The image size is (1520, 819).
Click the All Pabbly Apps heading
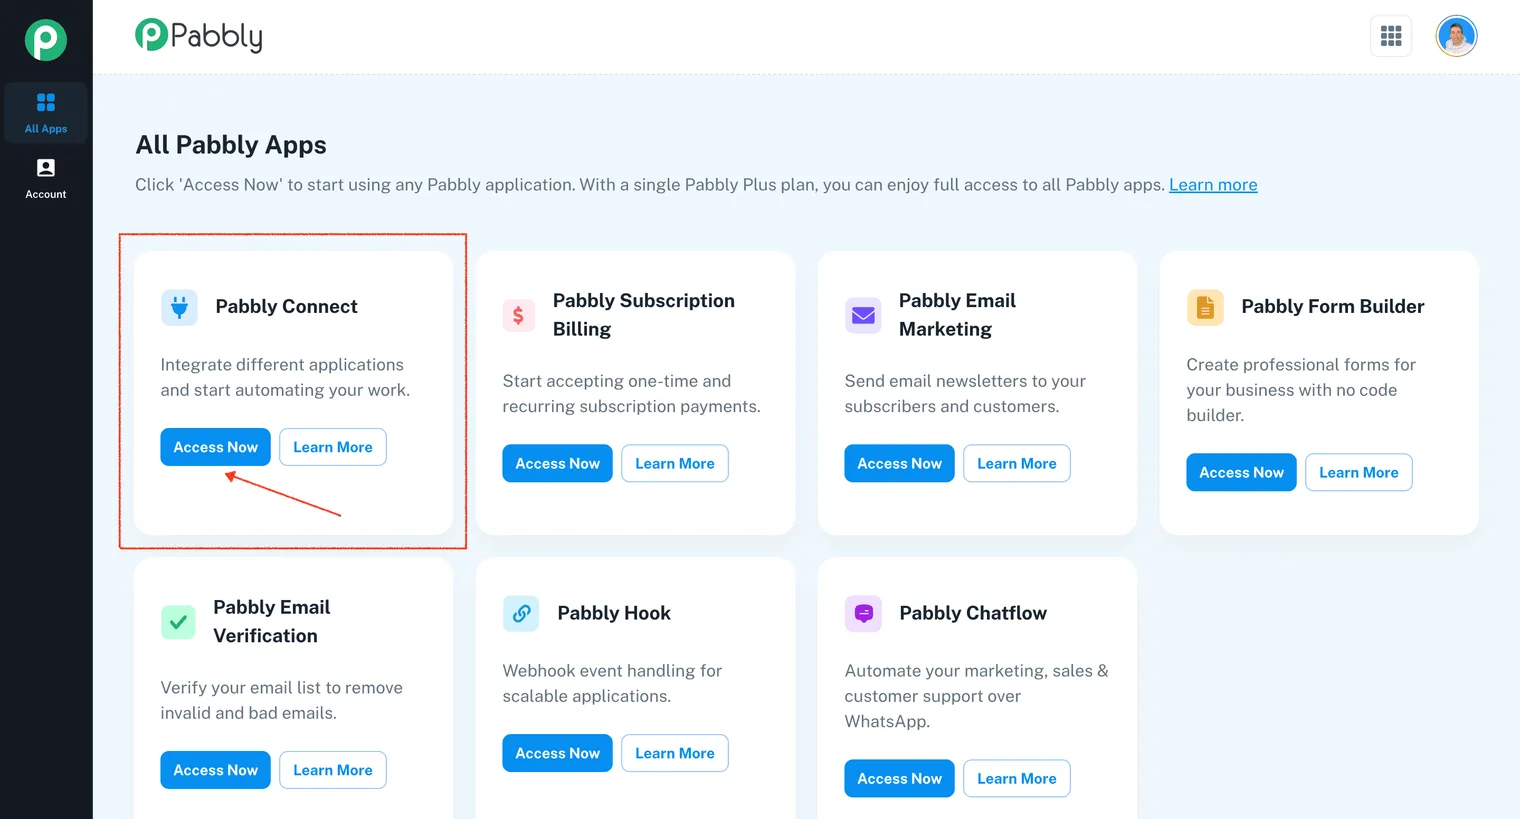click(x=231, y=145)
